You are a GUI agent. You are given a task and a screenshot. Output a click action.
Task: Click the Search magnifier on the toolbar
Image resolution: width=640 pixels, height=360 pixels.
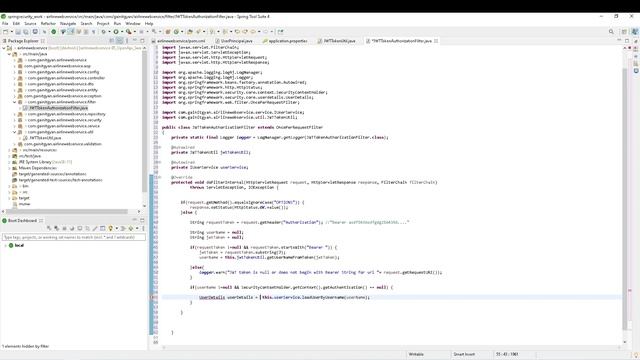click(x=611, y=32)
